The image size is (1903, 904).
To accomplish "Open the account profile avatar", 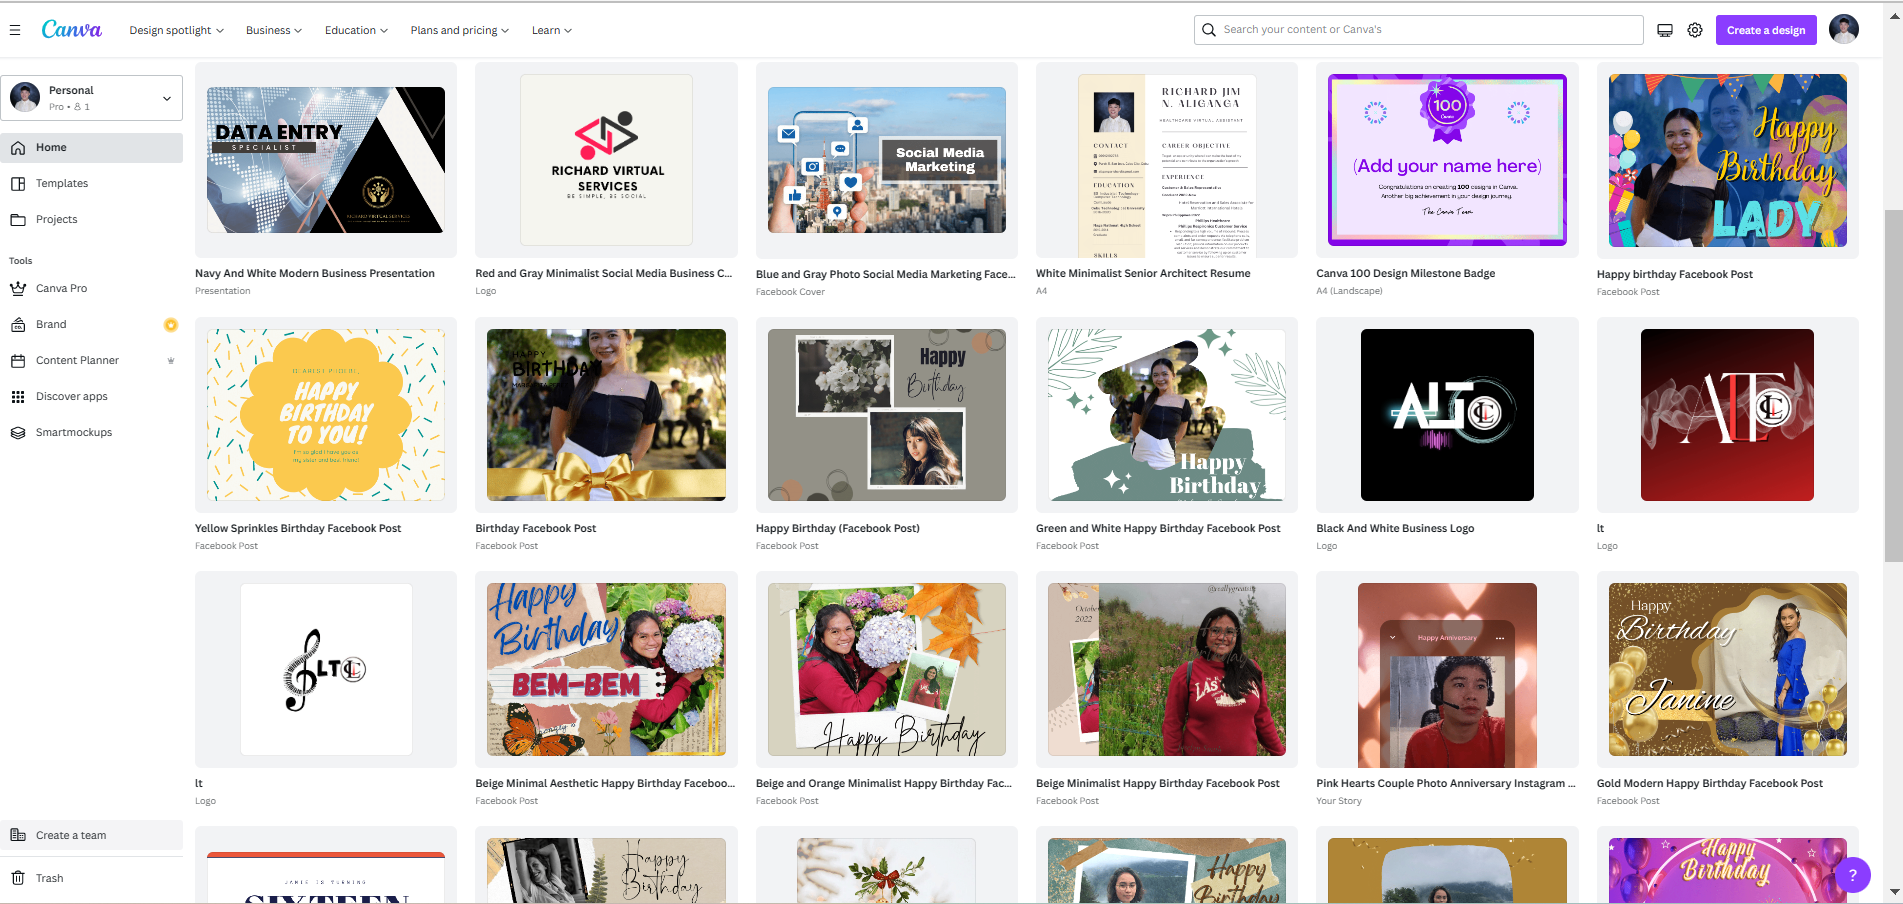I will [x=1844, y=29].
